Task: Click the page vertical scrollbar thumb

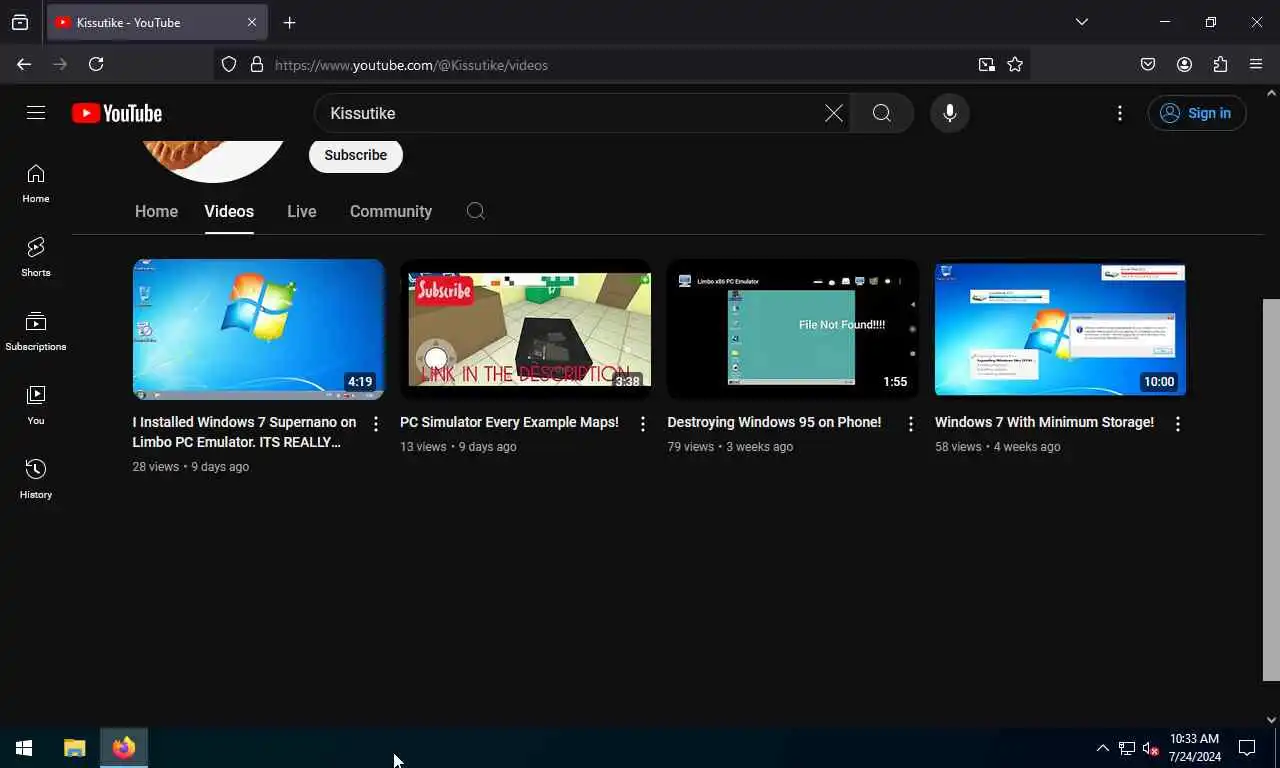Action: (x=1271, y=490)
